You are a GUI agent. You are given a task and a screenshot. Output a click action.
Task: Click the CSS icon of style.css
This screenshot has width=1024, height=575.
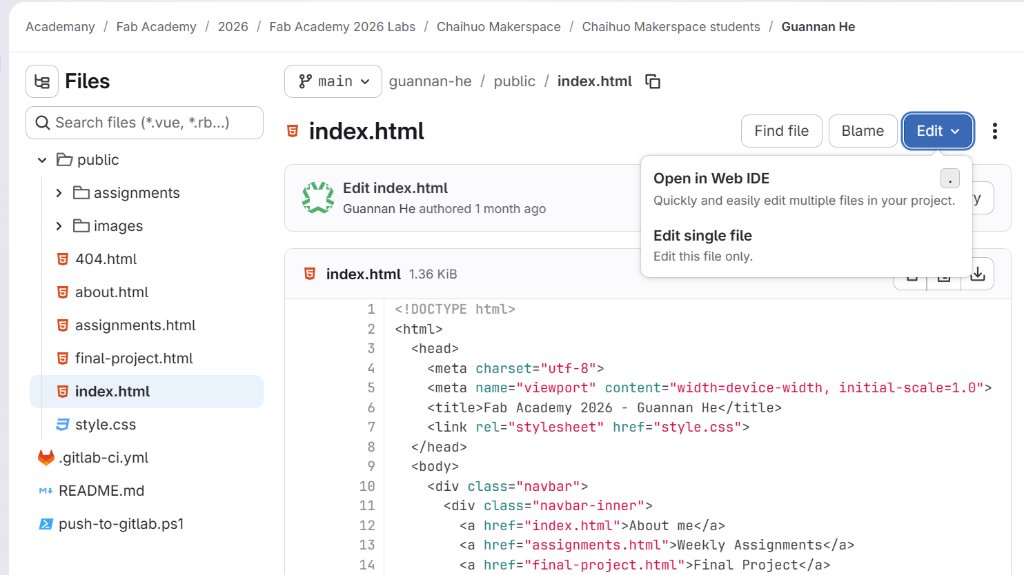click(62, 424)
